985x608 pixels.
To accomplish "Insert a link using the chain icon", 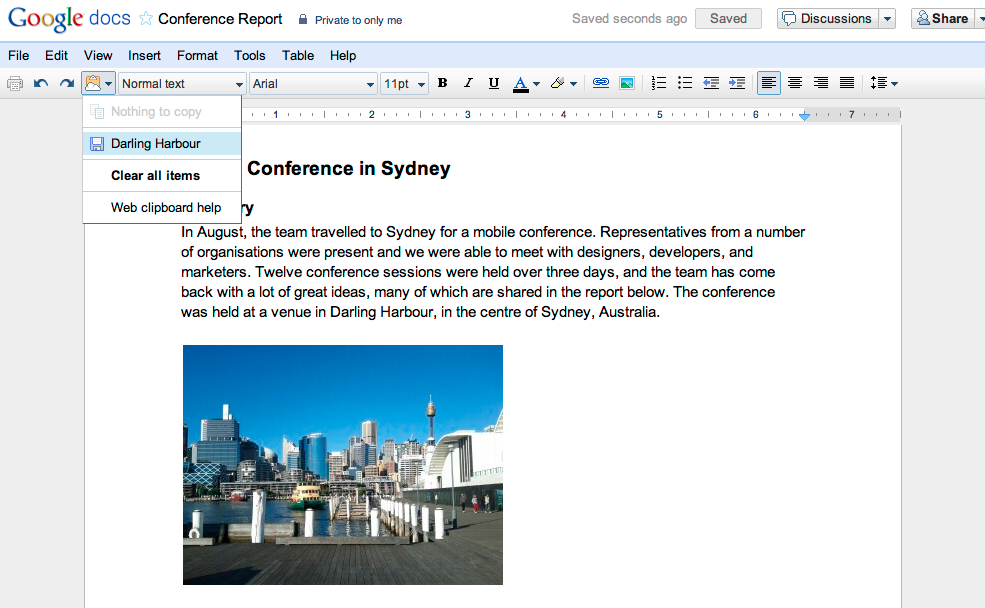I will [x=601, y=84].
